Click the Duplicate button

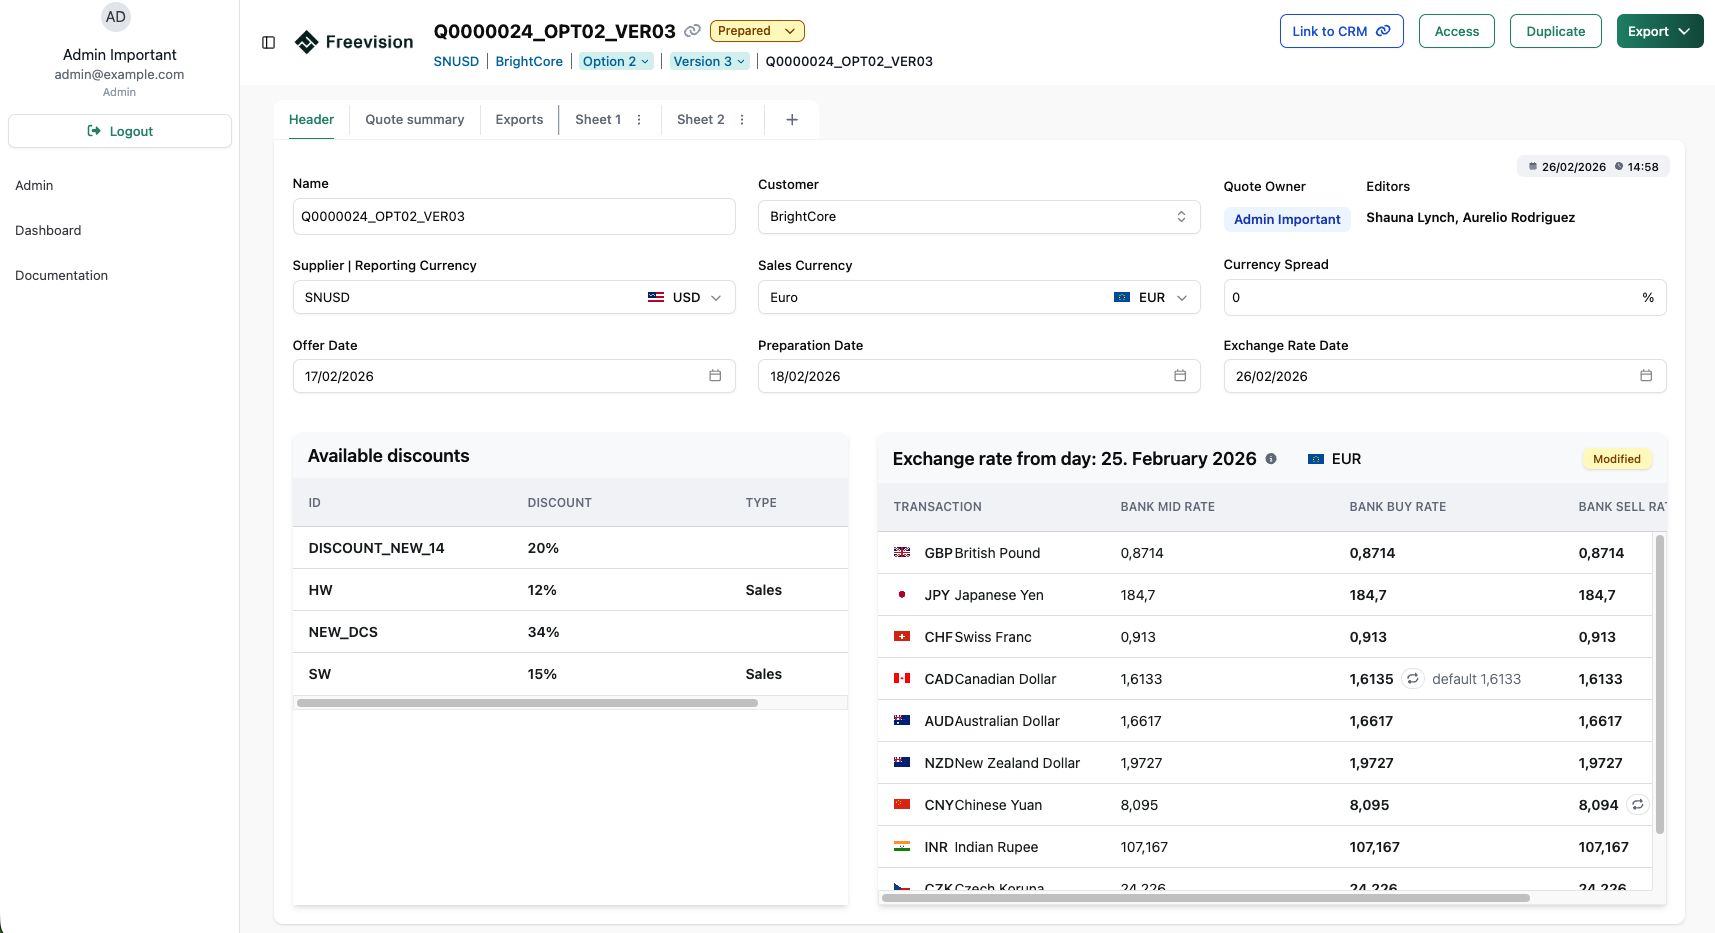(1555, 31)
